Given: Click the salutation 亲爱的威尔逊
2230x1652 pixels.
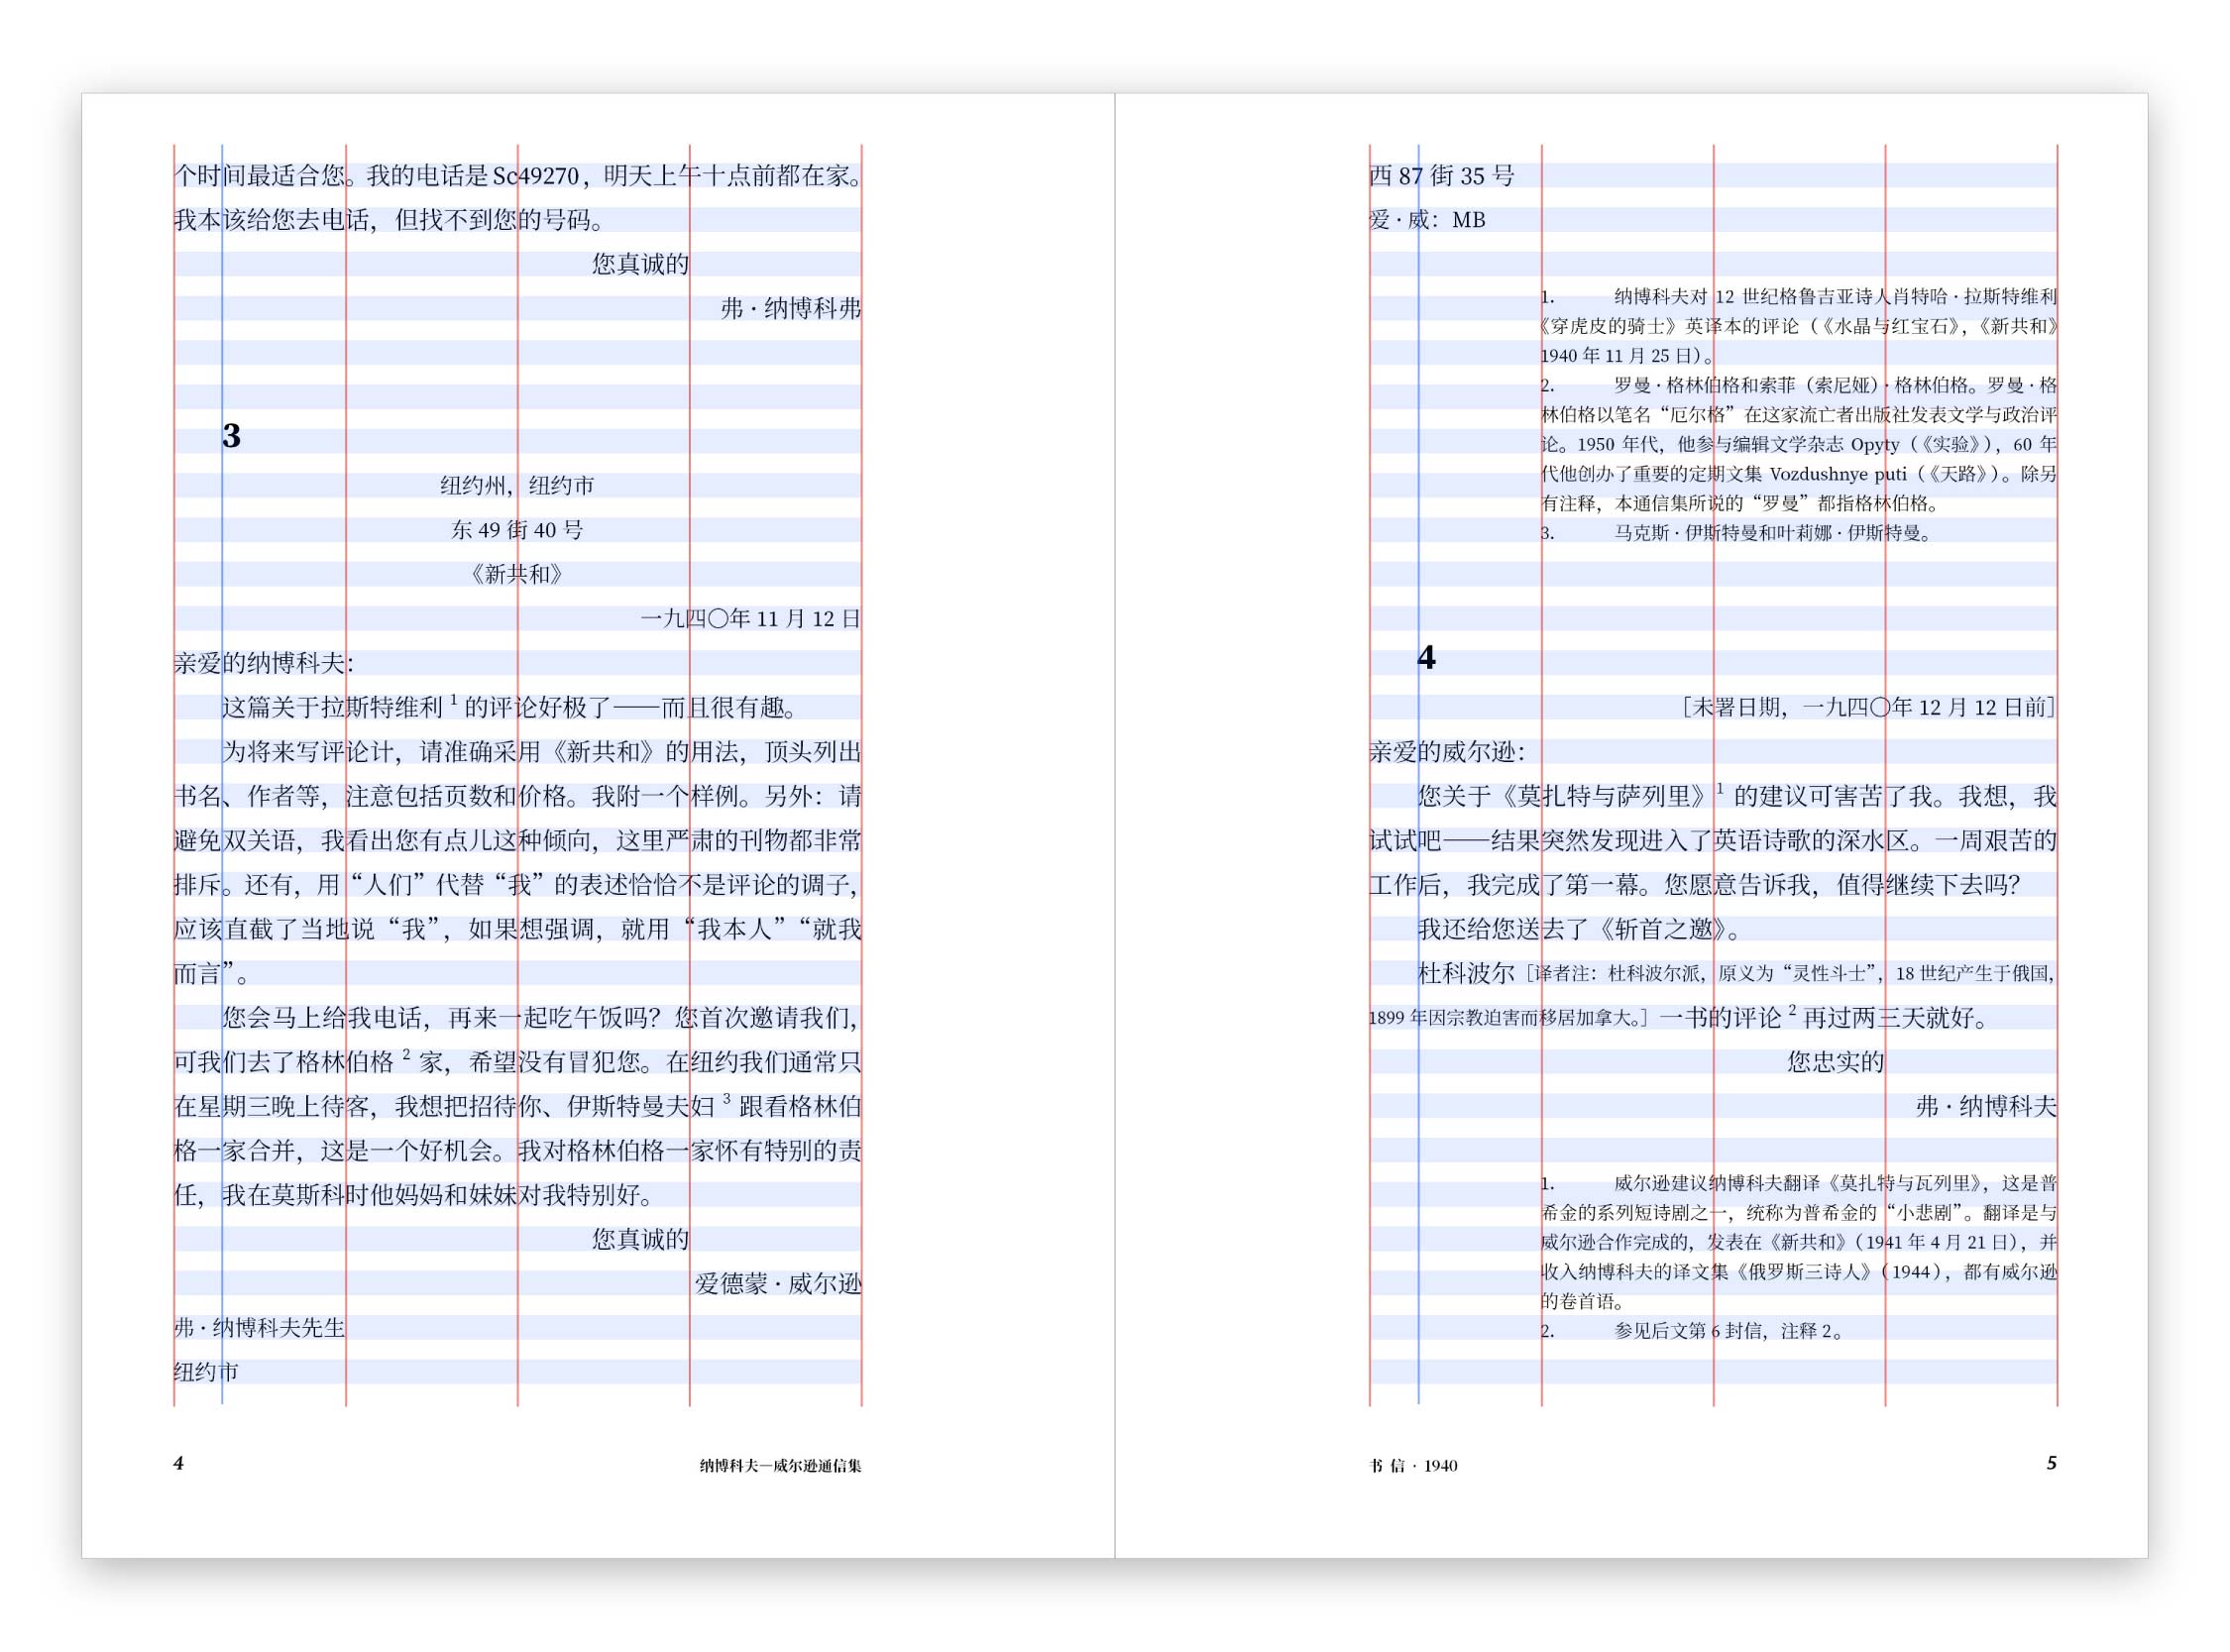Looking at the screenshot, I should click(1447, 752).
